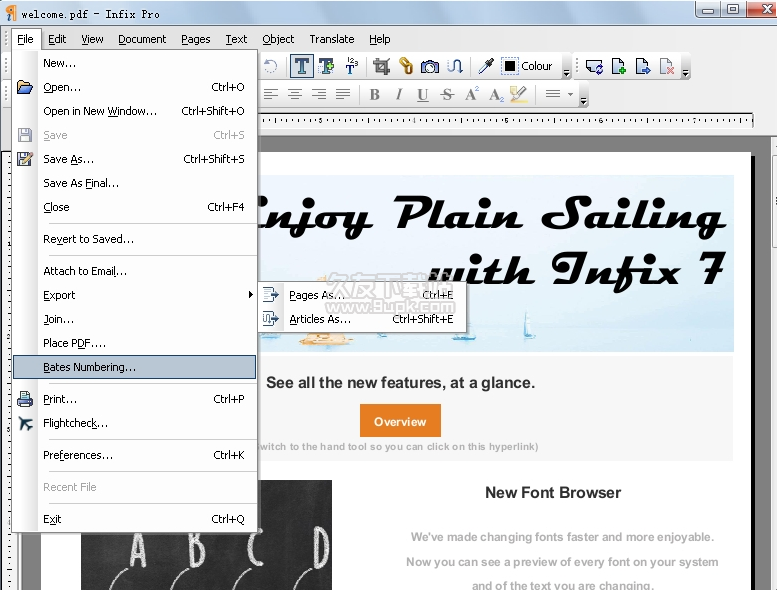The height and width of the screenshot is (590, 777).
Task: Click the undo rotate arrow icon
Action: pyautogui.click(x=271, y=66)
